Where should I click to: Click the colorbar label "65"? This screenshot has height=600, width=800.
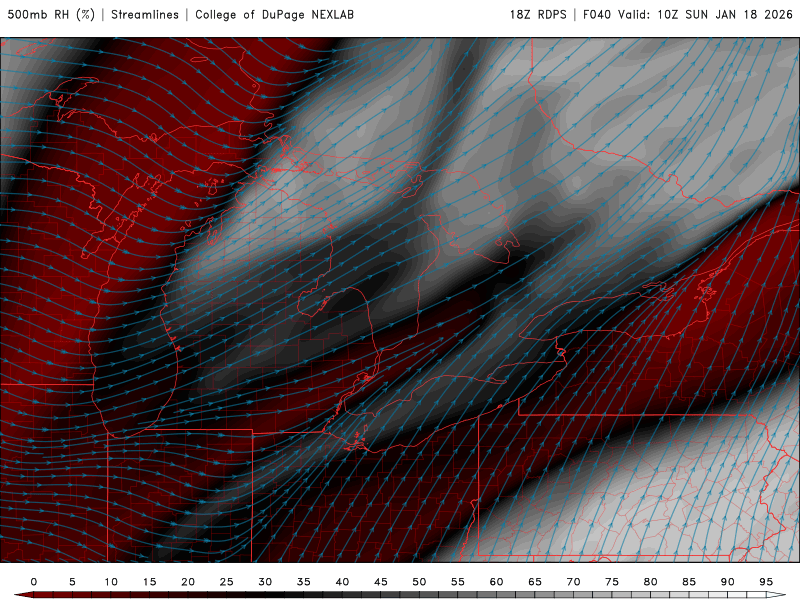535,582
